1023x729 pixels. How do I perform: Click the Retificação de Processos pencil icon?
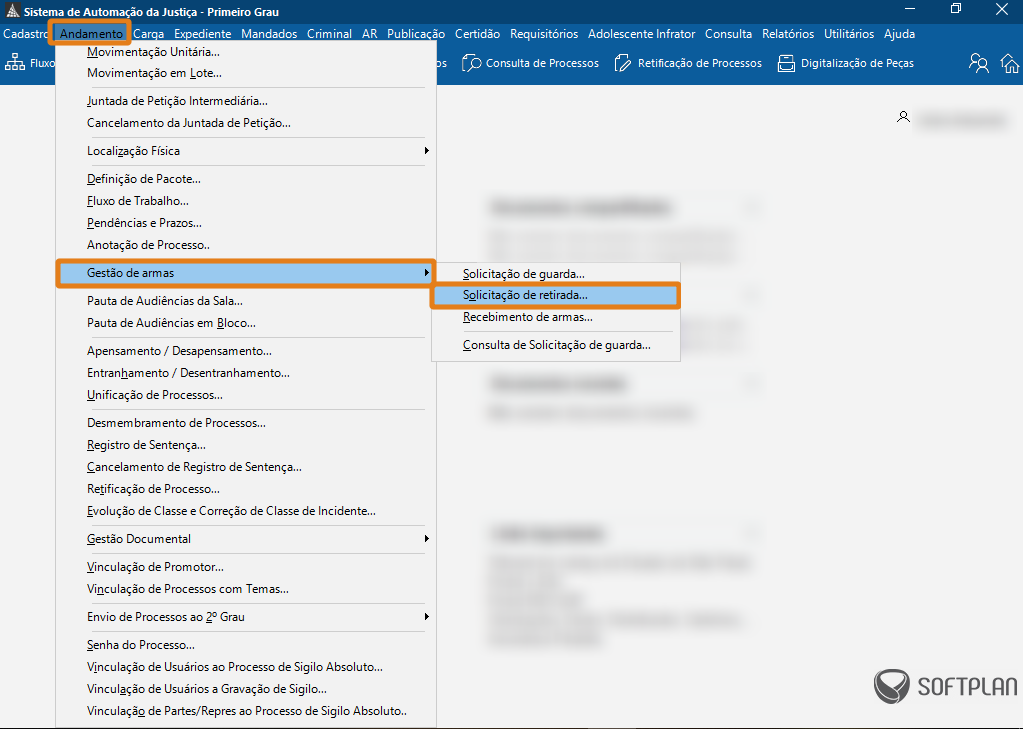[x=623, y=63]
